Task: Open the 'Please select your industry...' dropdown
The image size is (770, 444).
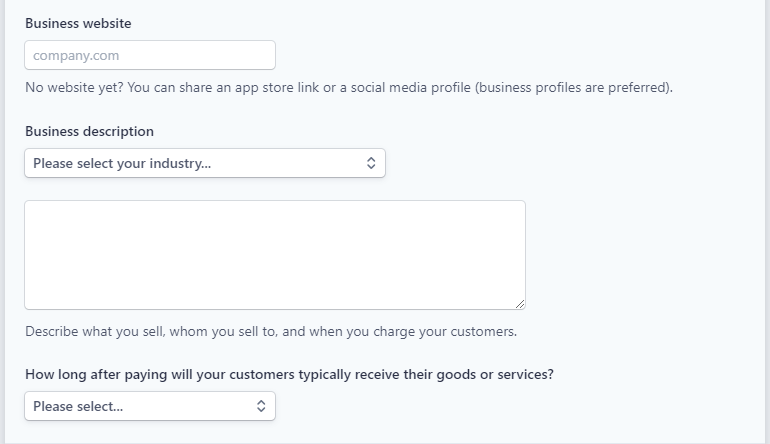Action: [x=205, y=163]
